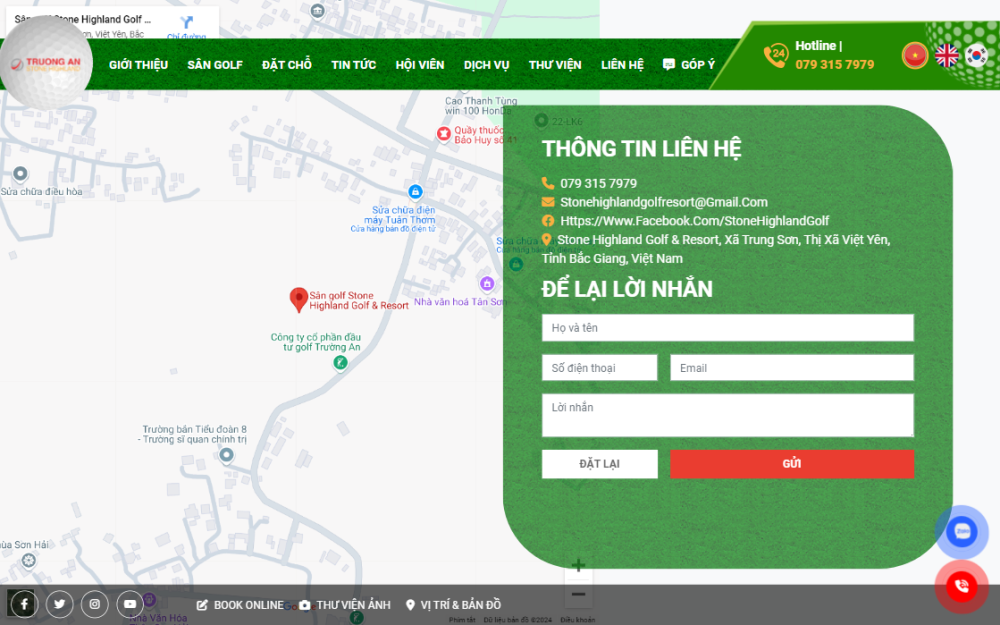Image resolution: width=1000 pixels, height=625 pixels.
Task: Click the ĐẶT LẠI reset button
Action: pyautogui.click(x=599, y=464)
